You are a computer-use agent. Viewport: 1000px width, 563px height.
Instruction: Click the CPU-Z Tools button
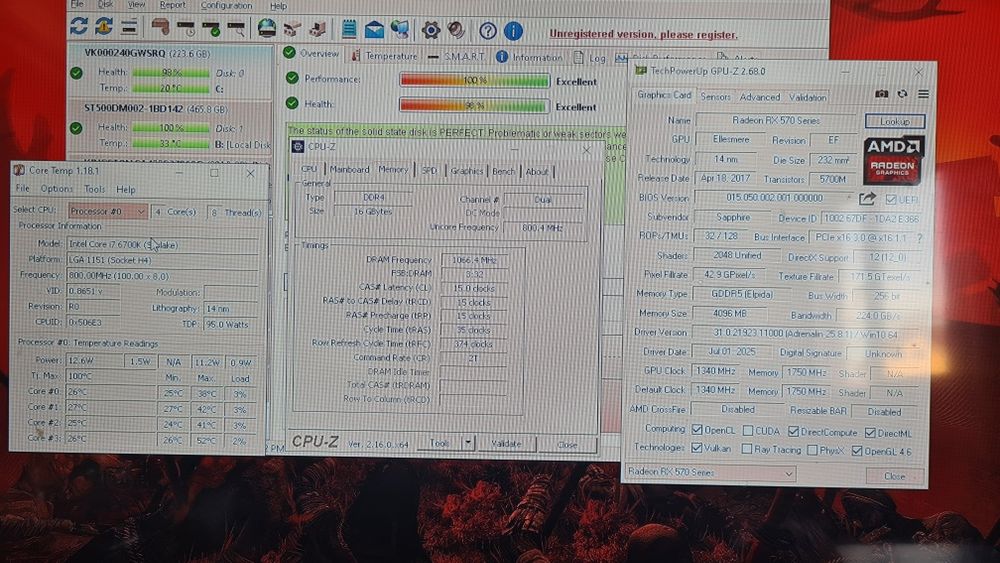click(440, 442)
